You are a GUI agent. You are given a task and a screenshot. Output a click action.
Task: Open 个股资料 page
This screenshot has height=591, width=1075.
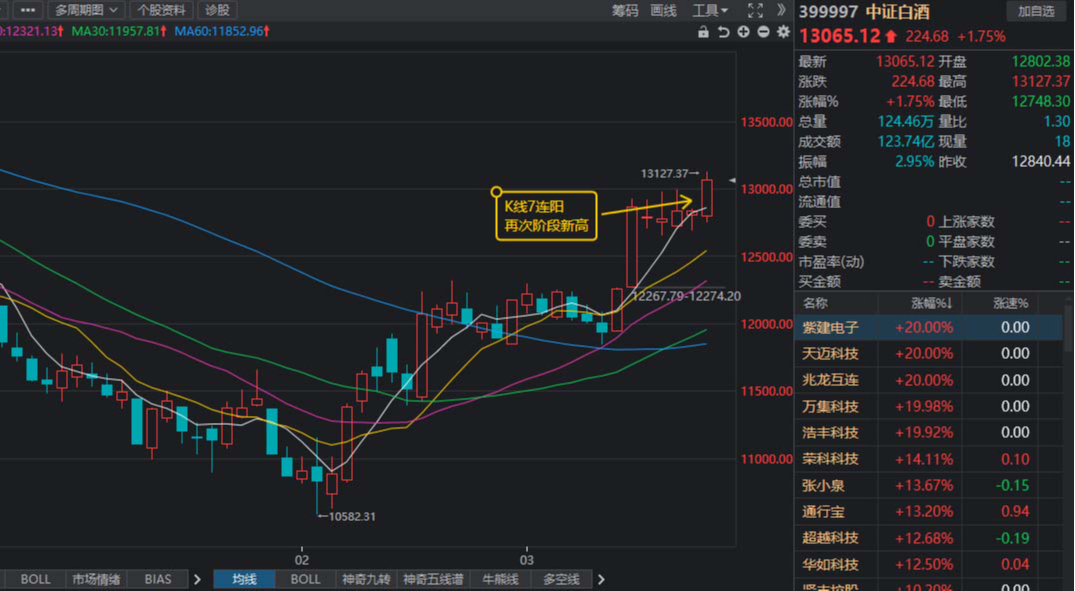coord(161,10)
